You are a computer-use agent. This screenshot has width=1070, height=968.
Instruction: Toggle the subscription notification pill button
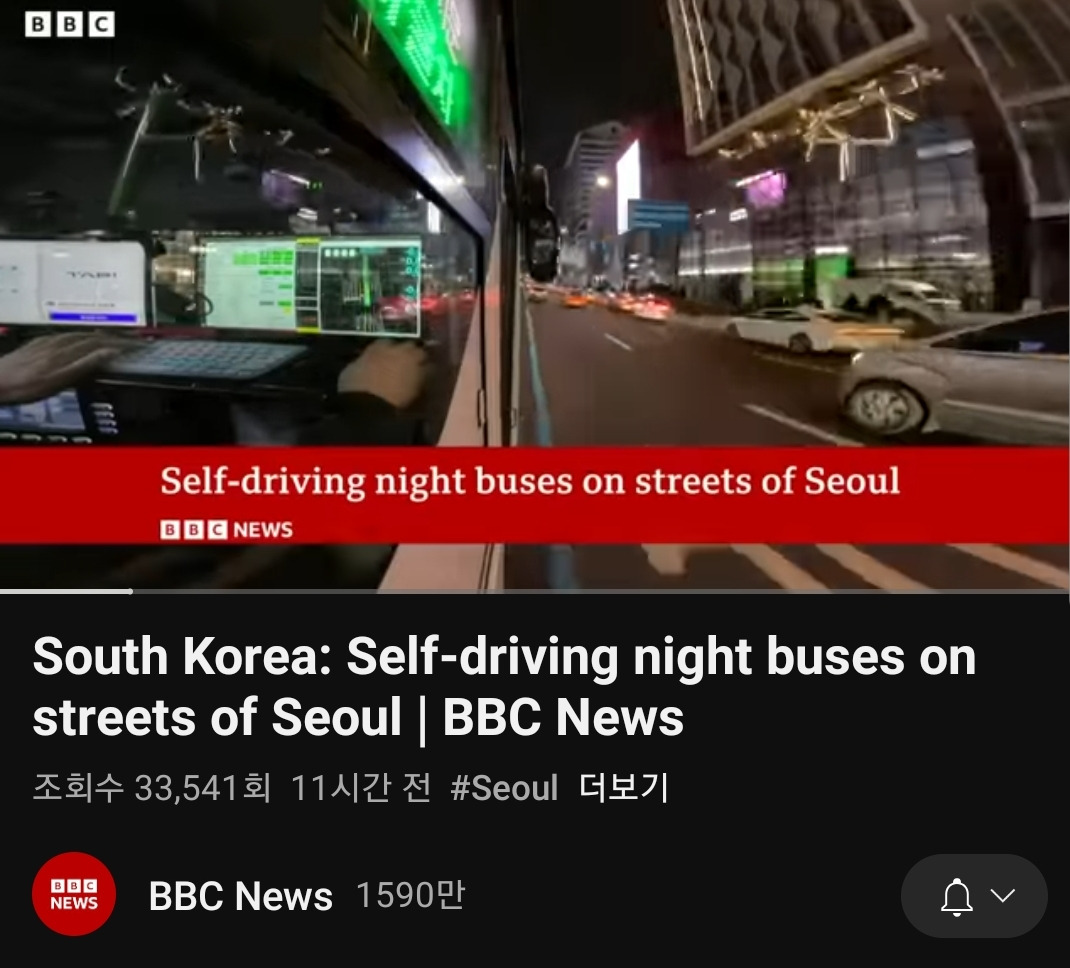(974, 896)
